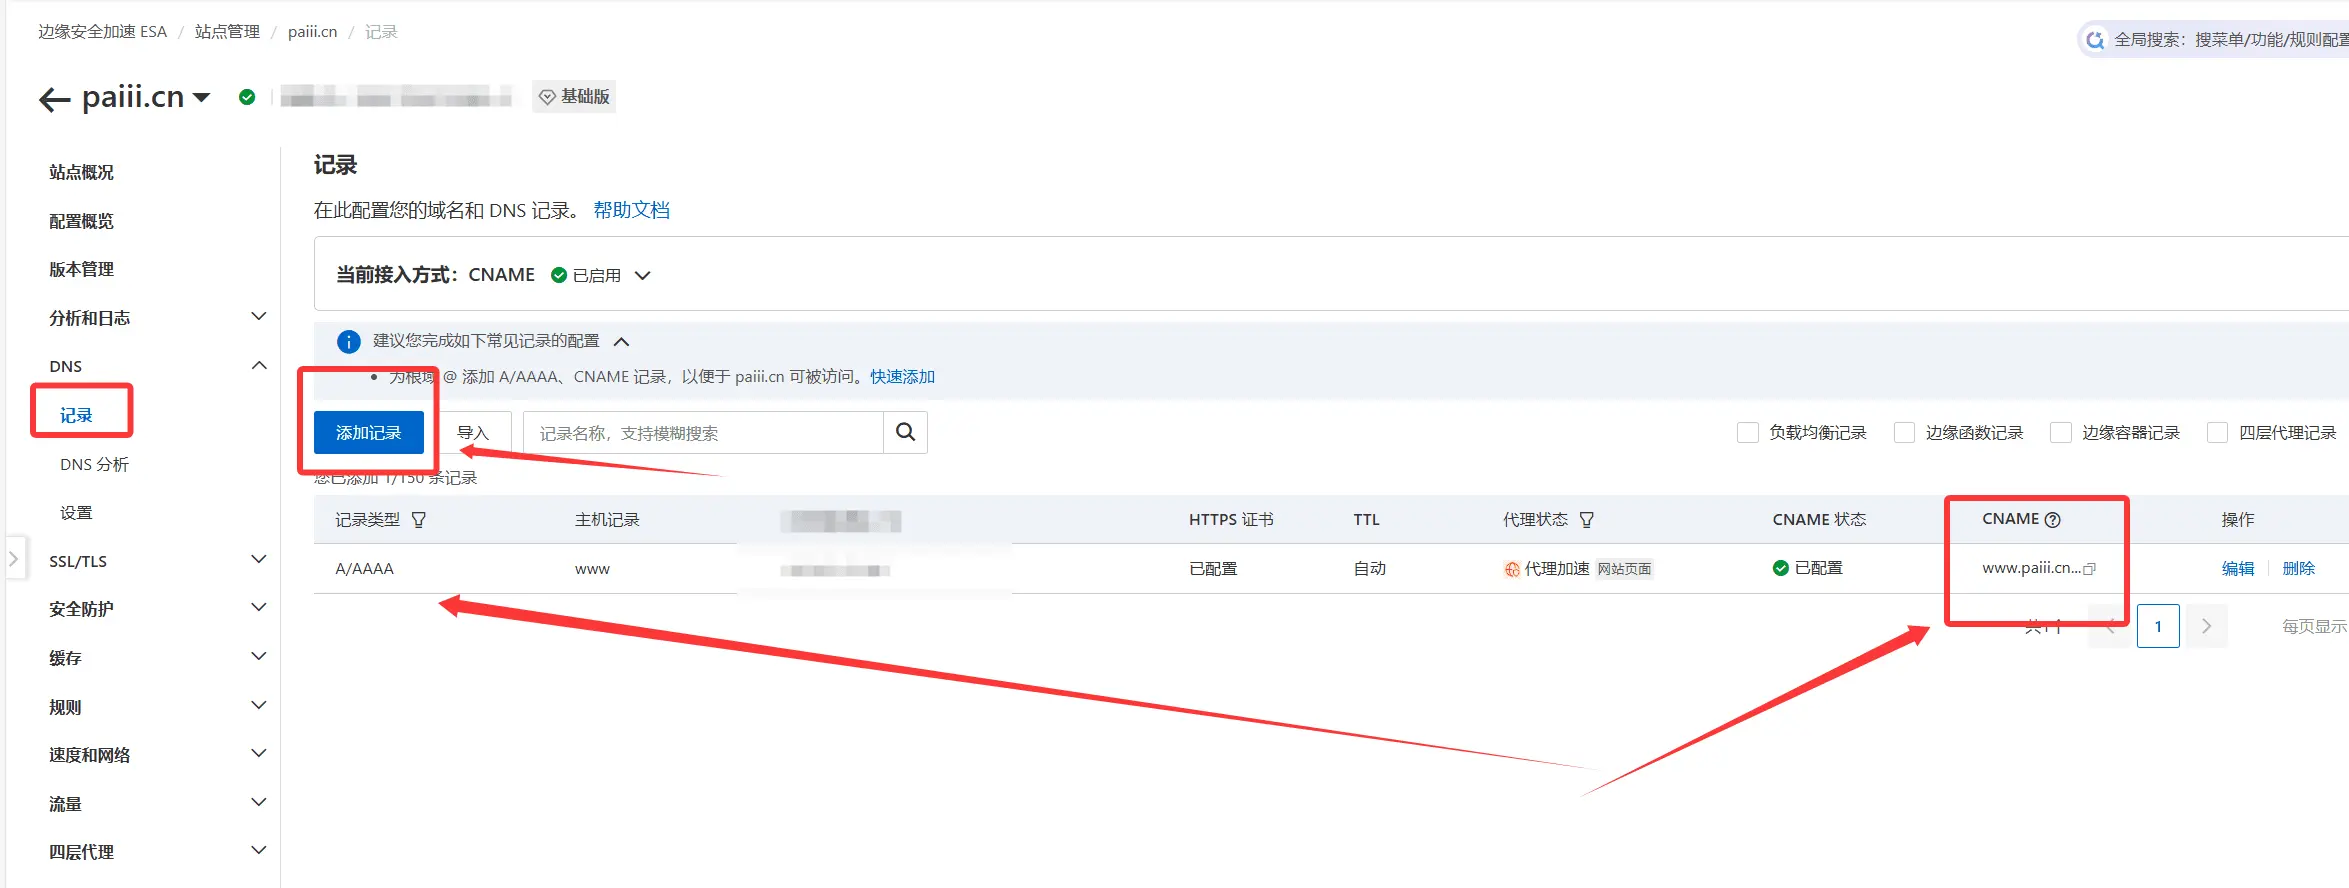Tick the 边缘函数记录 checkbox

click(1904, 433)
